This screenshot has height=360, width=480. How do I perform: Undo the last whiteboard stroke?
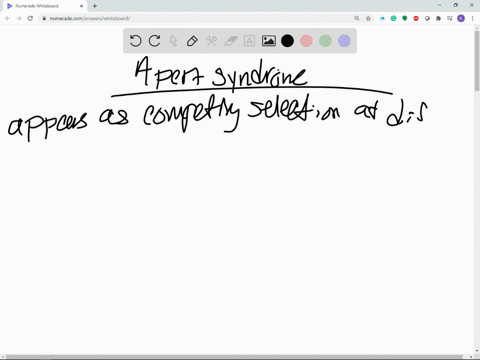(x=135, y=41)
